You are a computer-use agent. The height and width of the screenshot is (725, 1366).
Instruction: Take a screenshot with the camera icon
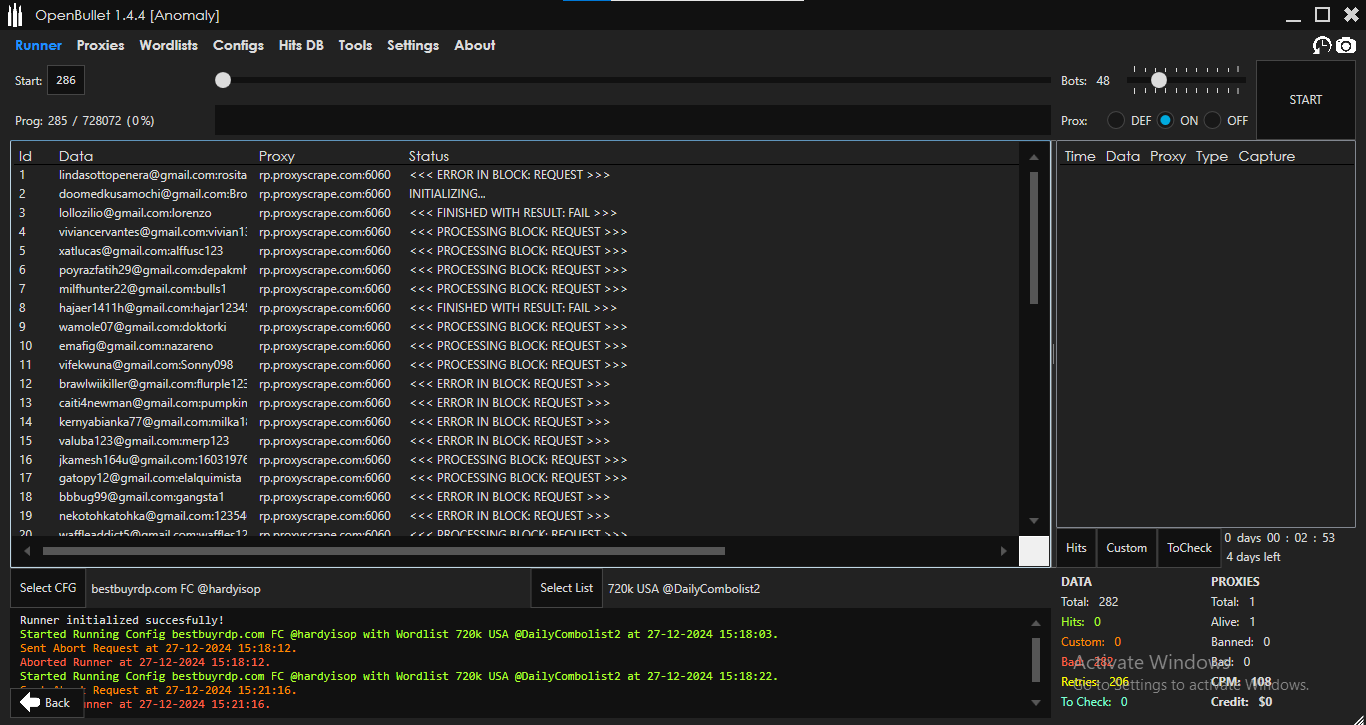[1346, 45]
